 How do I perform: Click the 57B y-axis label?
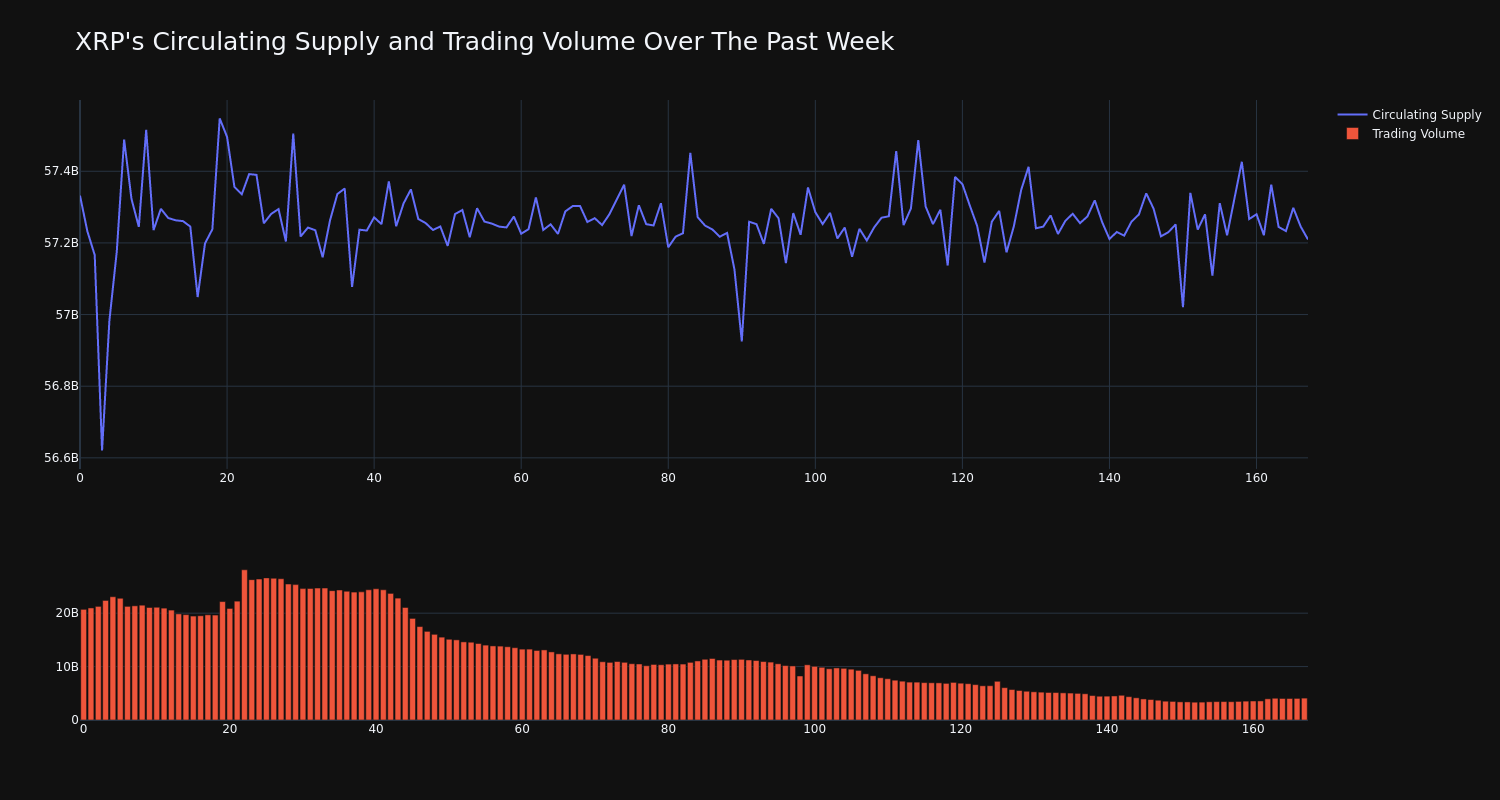coord(66,315)
